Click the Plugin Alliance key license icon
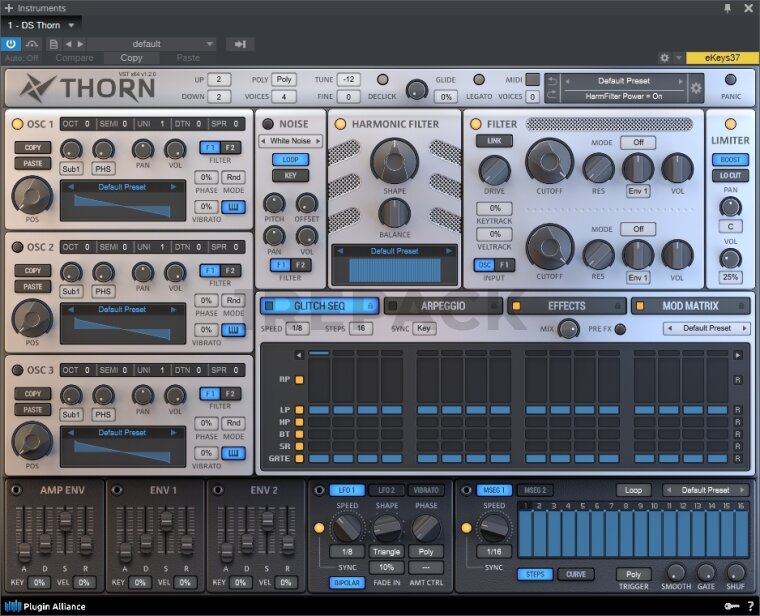Viewport: 760px width, 616px height. point(732,606)
